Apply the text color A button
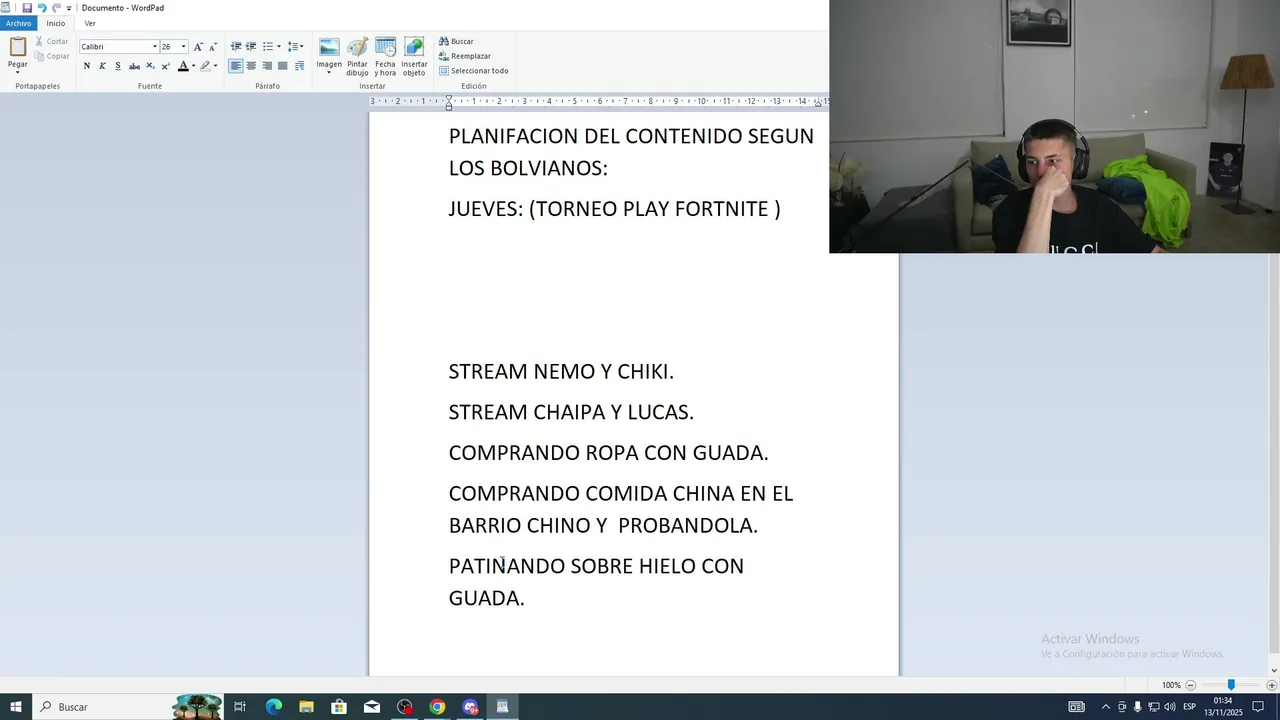Viewport: 1280px width, 720px height. [183, 66]
